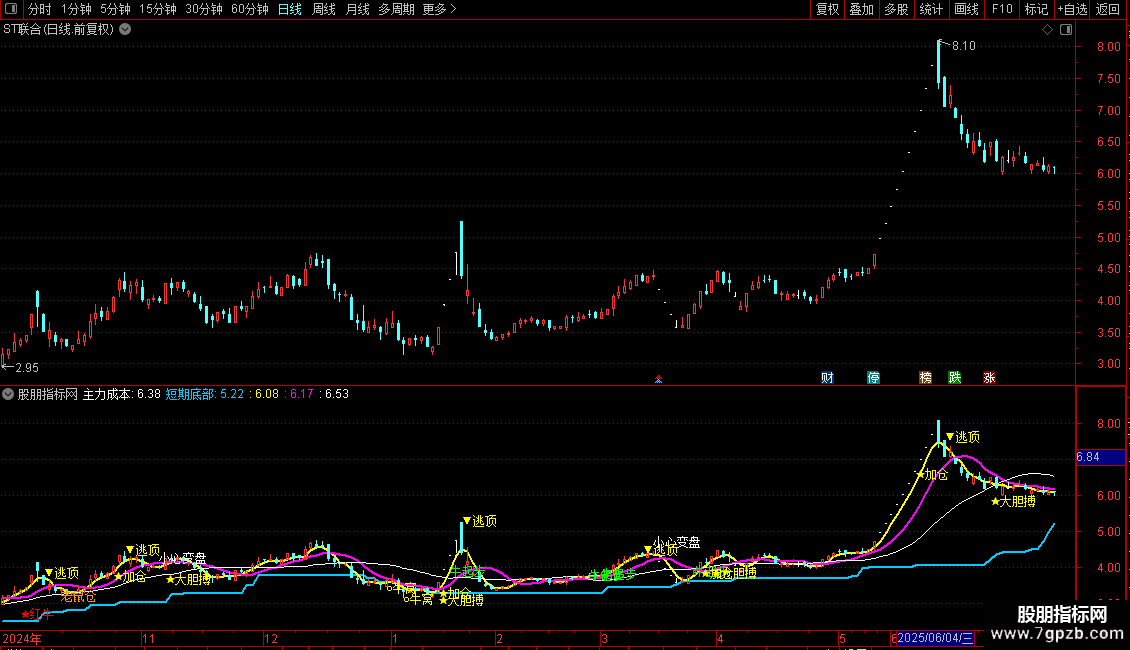This screenshot has height=650, width=1130.
Task: Click the ★大胆搏 signal under June candles
Action: (1013, 502)
